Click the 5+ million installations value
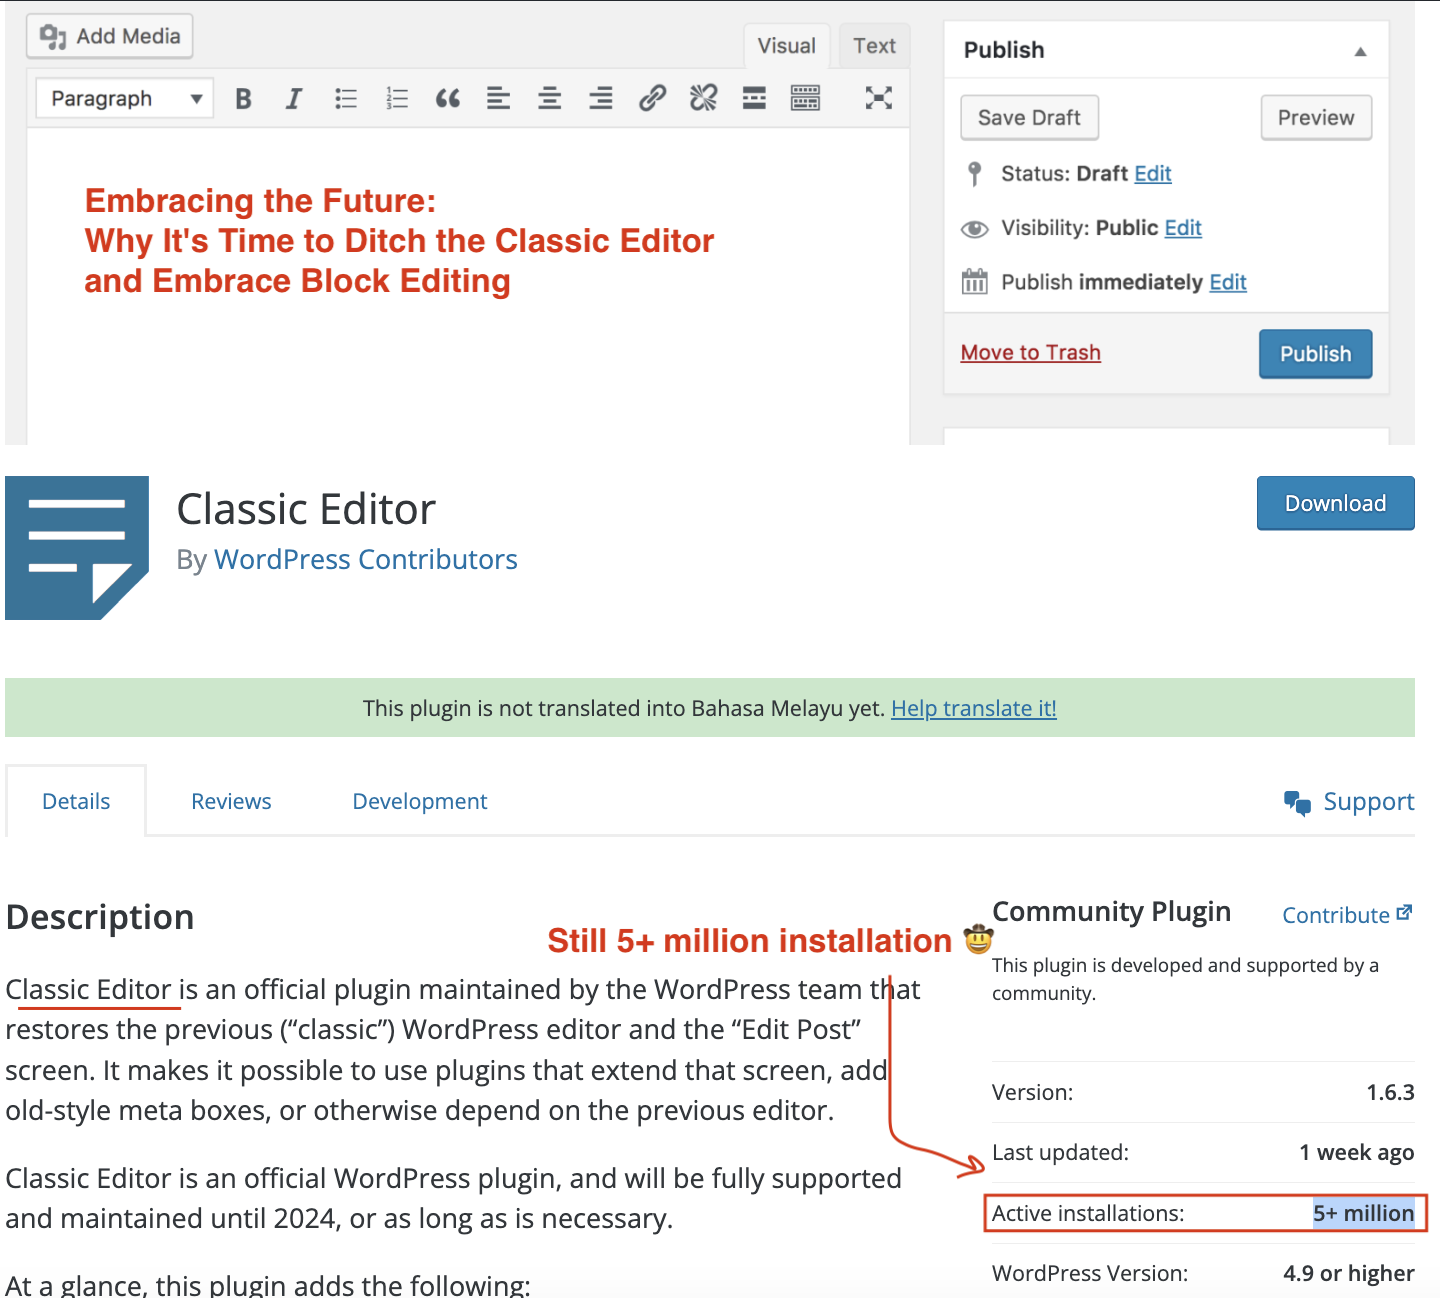The image size is (1440, 1298). (1364, 1213)
